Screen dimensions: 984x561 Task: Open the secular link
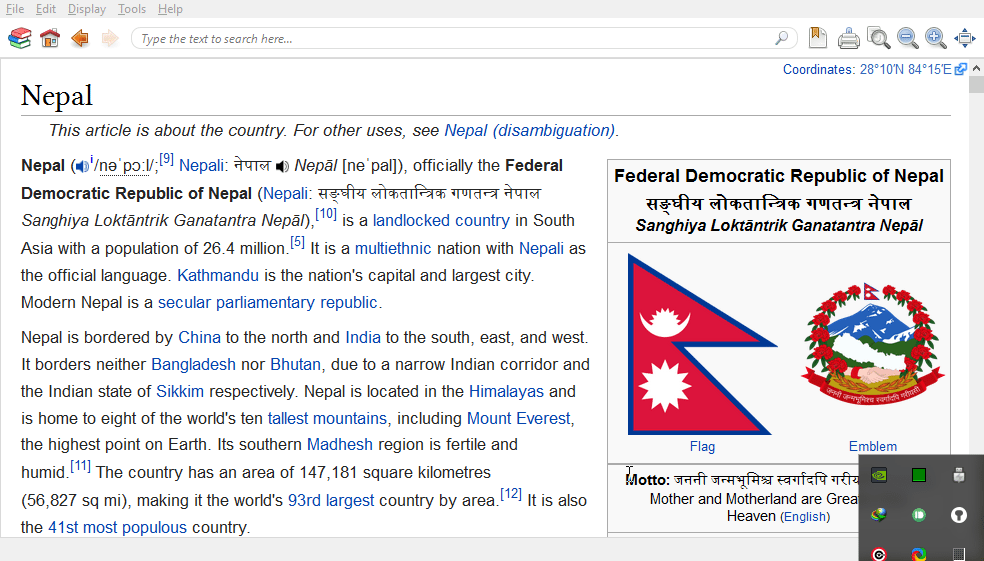point(184,302)
